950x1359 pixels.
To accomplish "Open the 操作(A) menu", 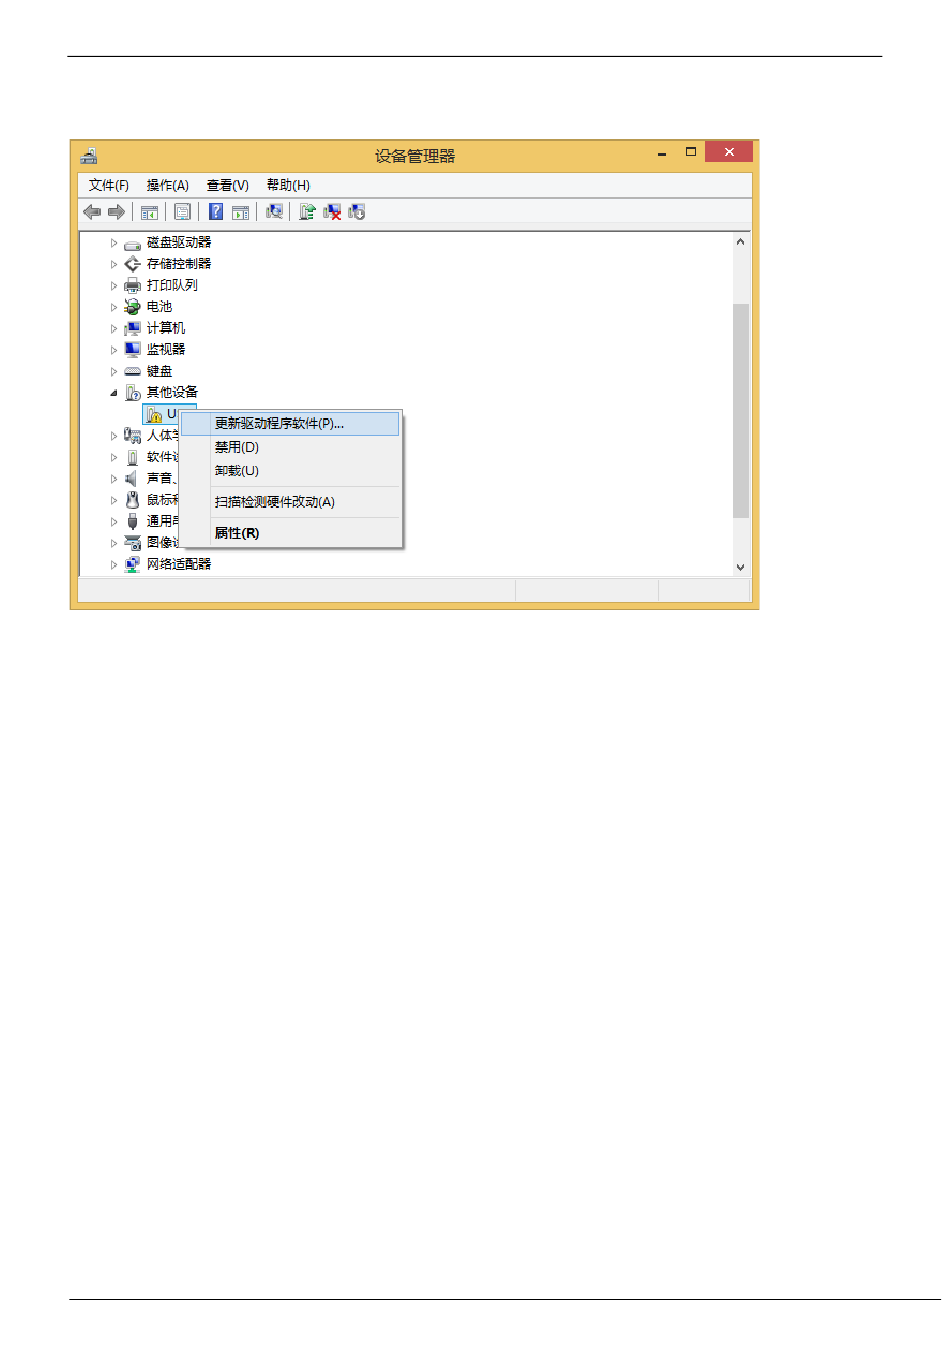I will 168,185.
